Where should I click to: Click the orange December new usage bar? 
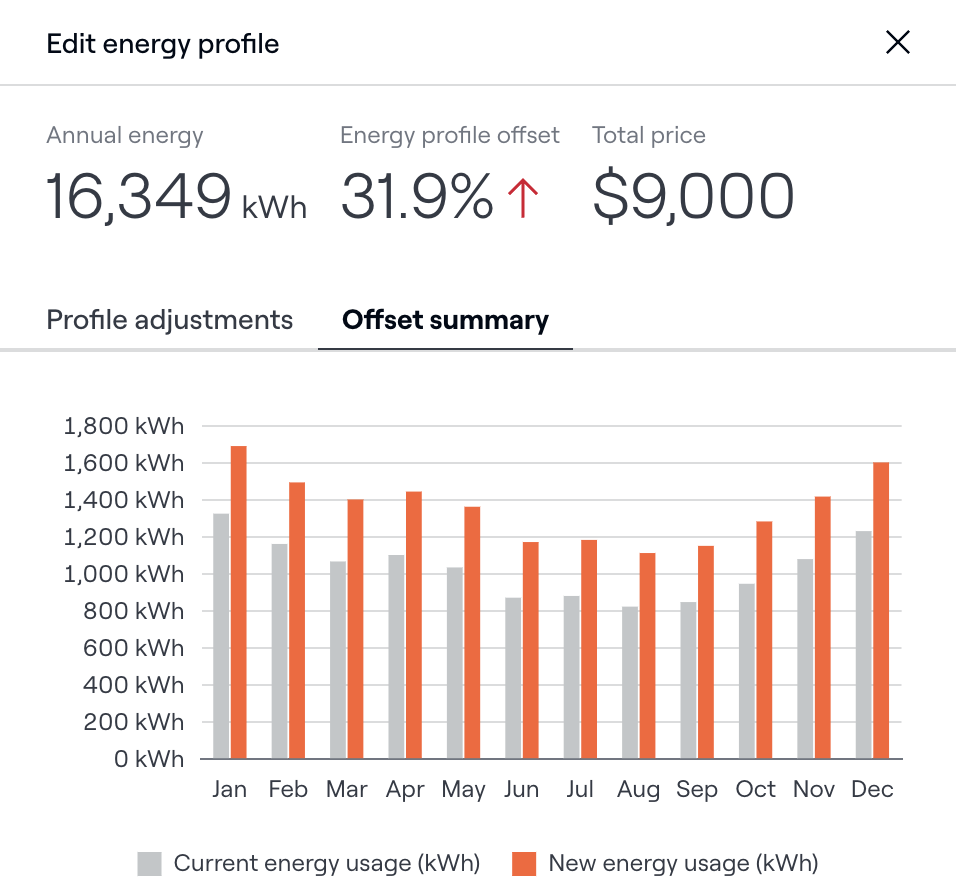point(881,610)
